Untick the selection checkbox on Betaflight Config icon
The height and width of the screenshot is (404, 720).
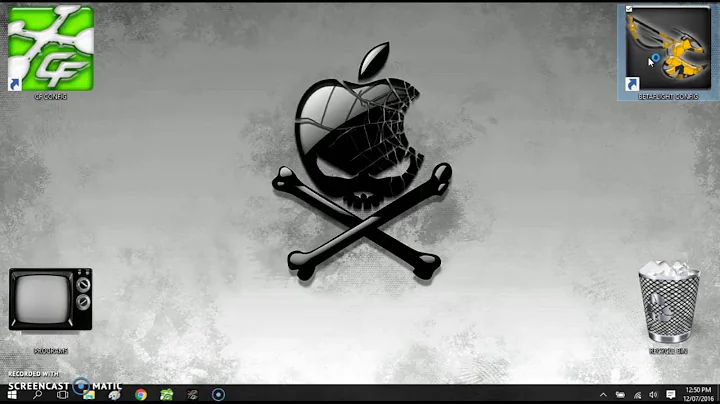629,9
